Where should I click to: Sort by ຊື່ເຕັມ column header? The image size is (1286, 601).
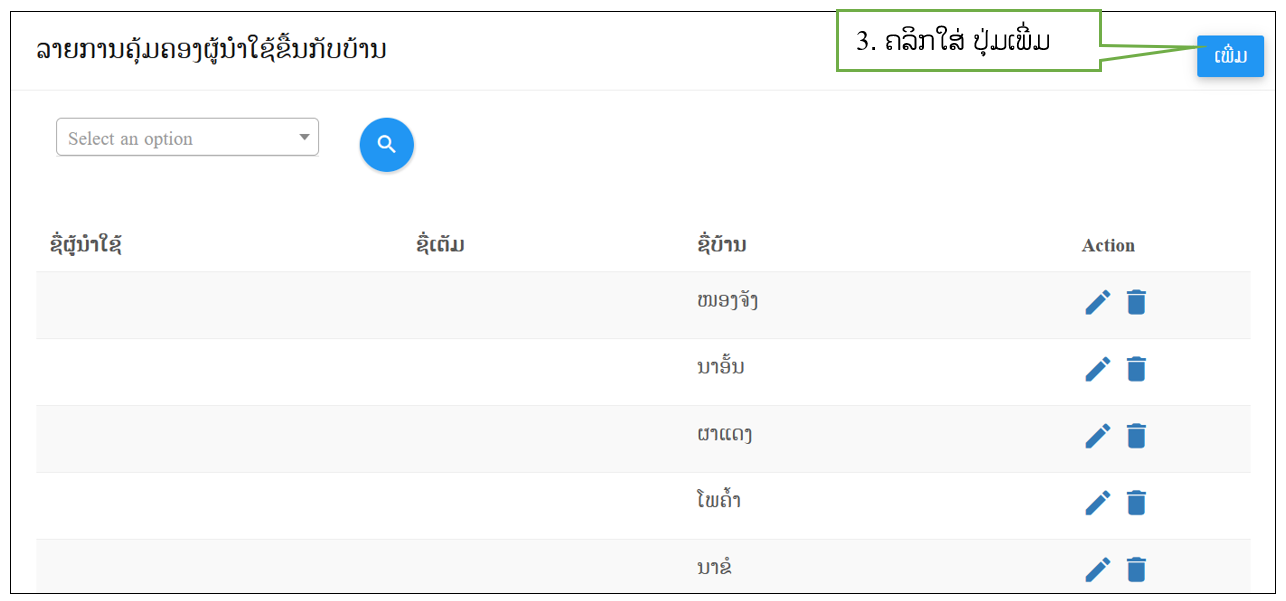coord(440,245)
